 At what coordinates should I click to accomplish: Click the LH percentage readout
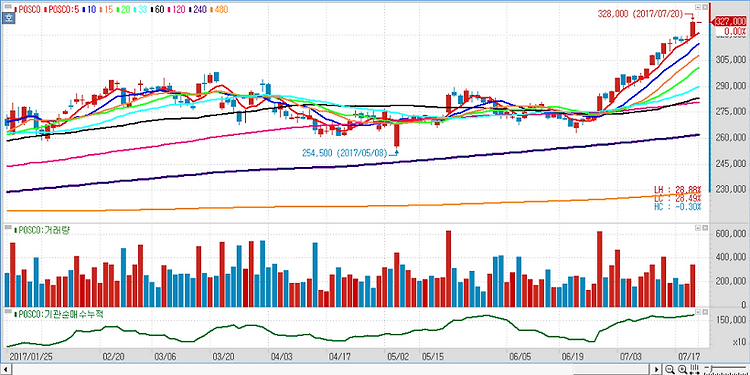pyautogui.click(x=678, y=189)
